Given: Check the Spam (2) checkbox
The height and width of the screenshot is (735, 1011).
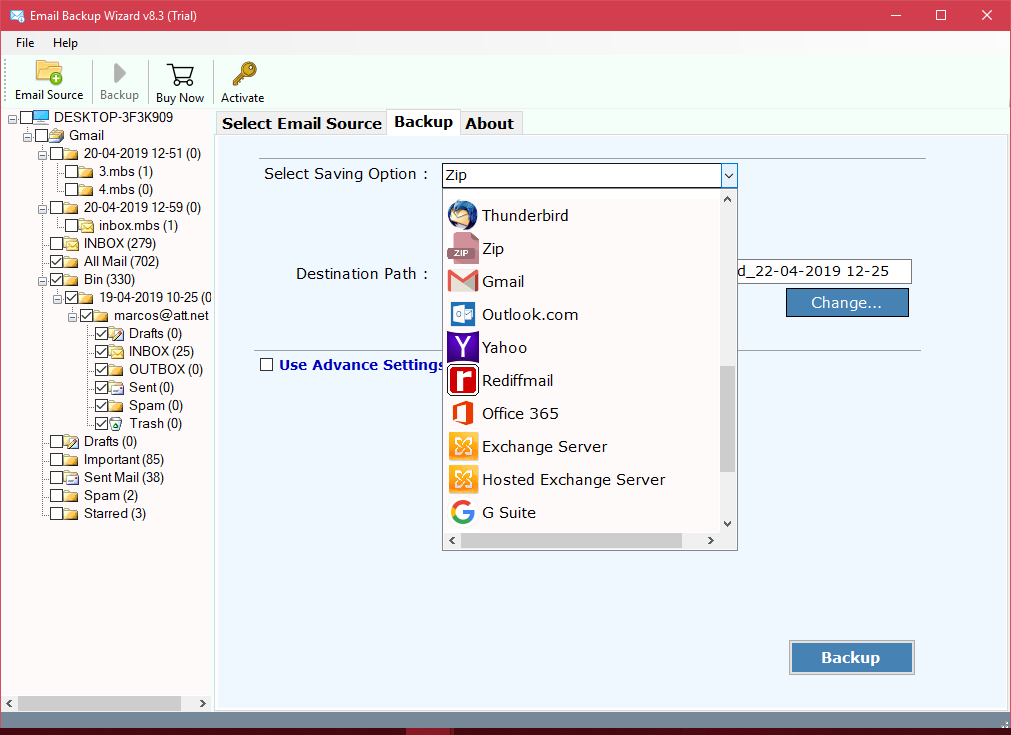Looking at the screenshot, I should [57, 496].
